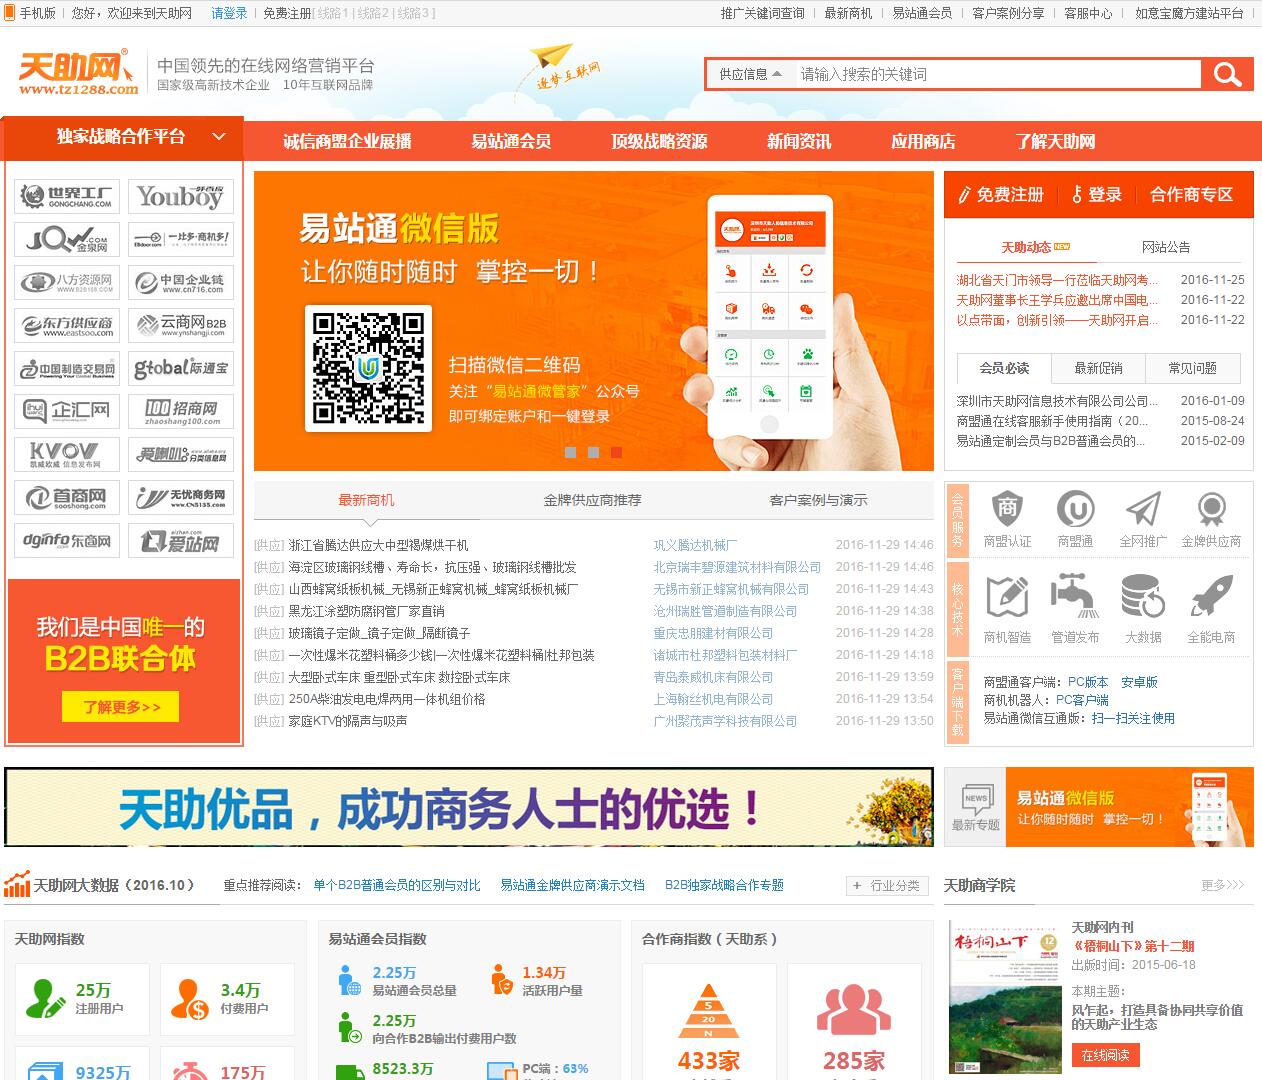Select the middle gray carousel dot
The height and width of the screenshot is (1080, 1262).
593,452
